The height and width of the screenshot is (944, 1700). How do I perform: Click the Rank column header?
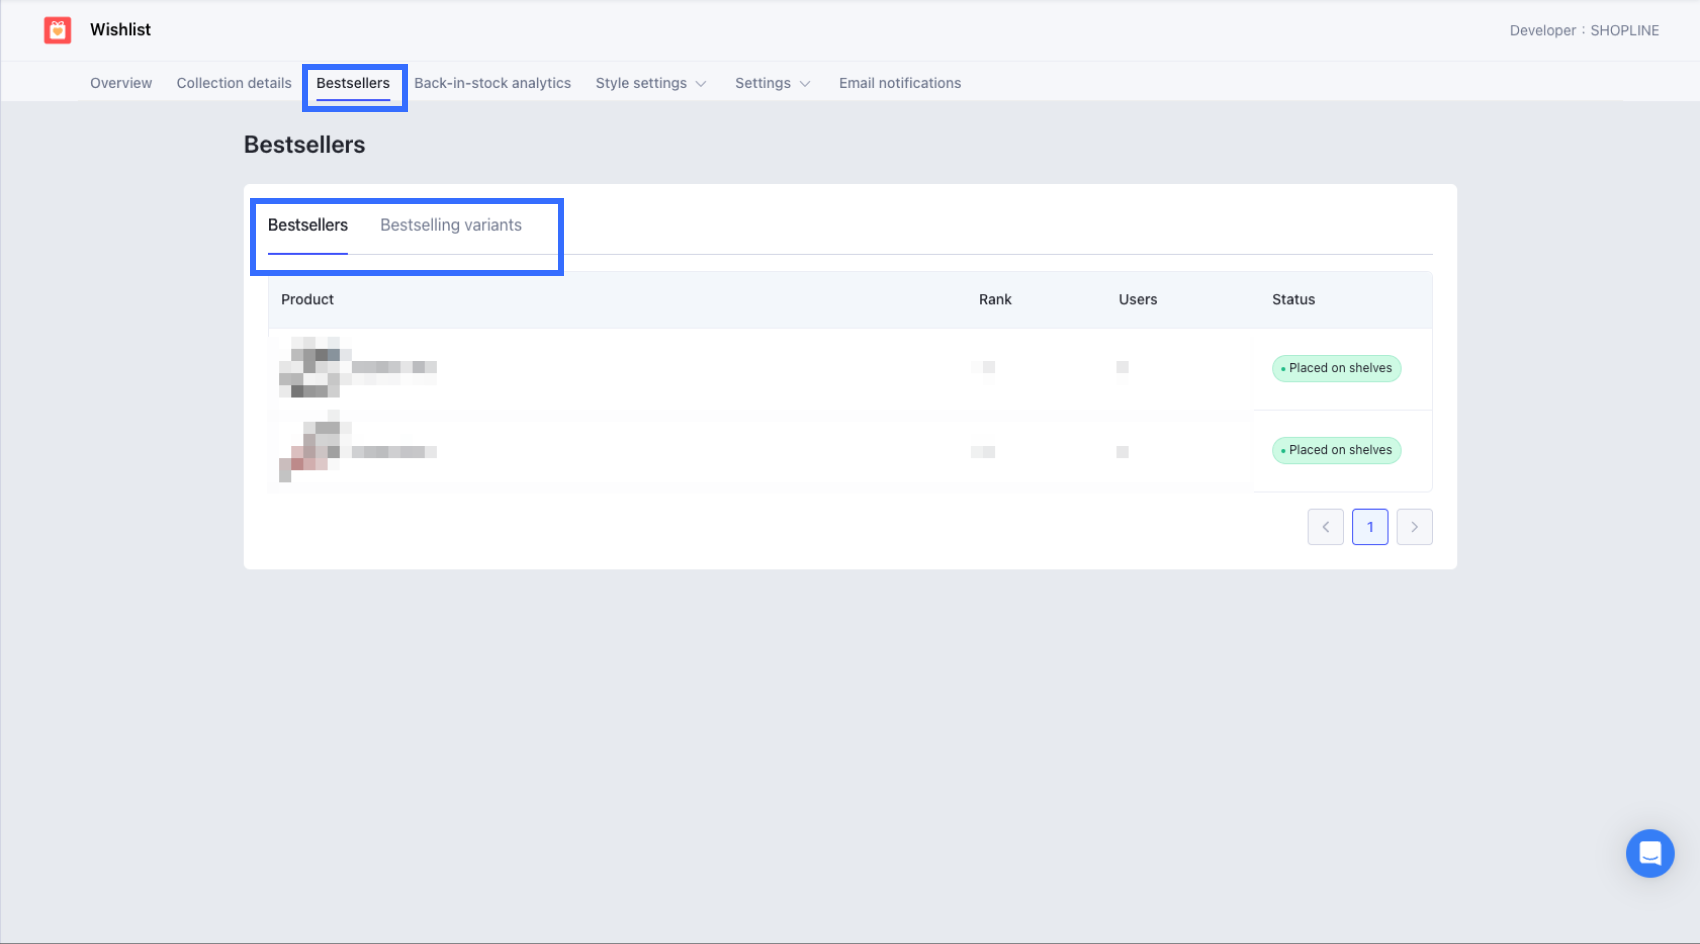click(x=995, y=300)
